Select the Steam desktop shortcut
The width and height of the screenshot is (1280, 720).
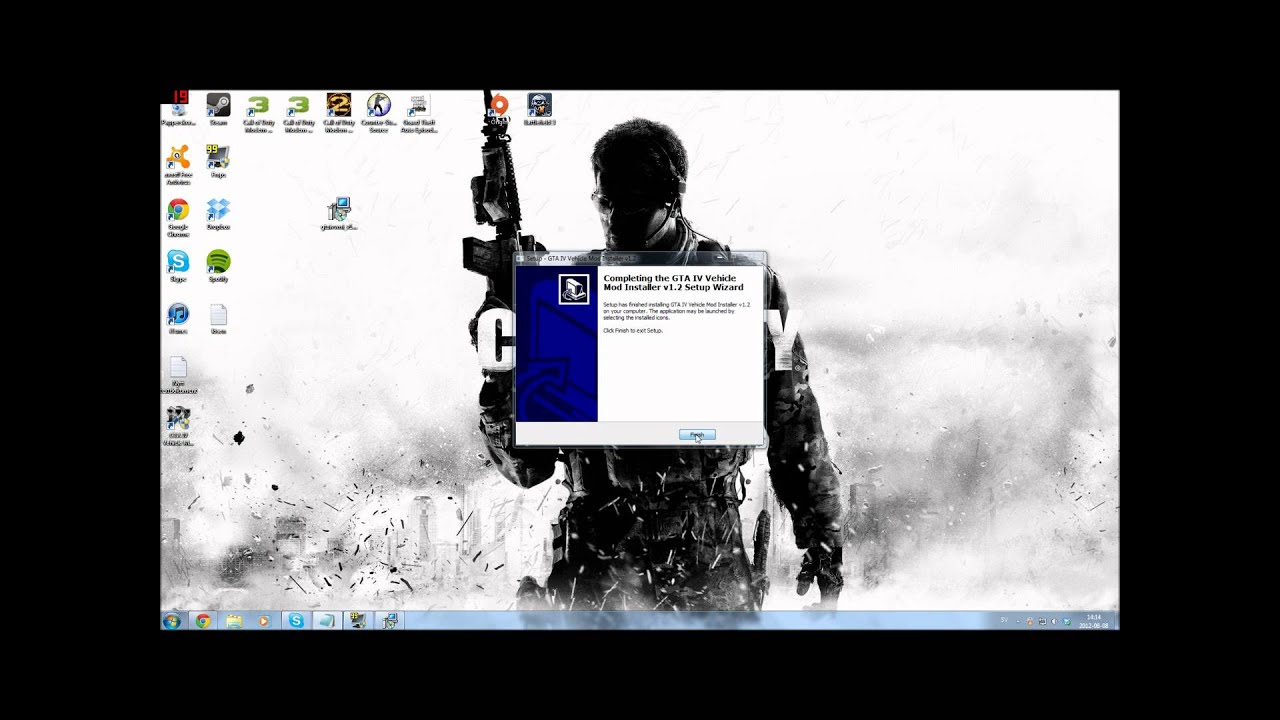(218, 110)
